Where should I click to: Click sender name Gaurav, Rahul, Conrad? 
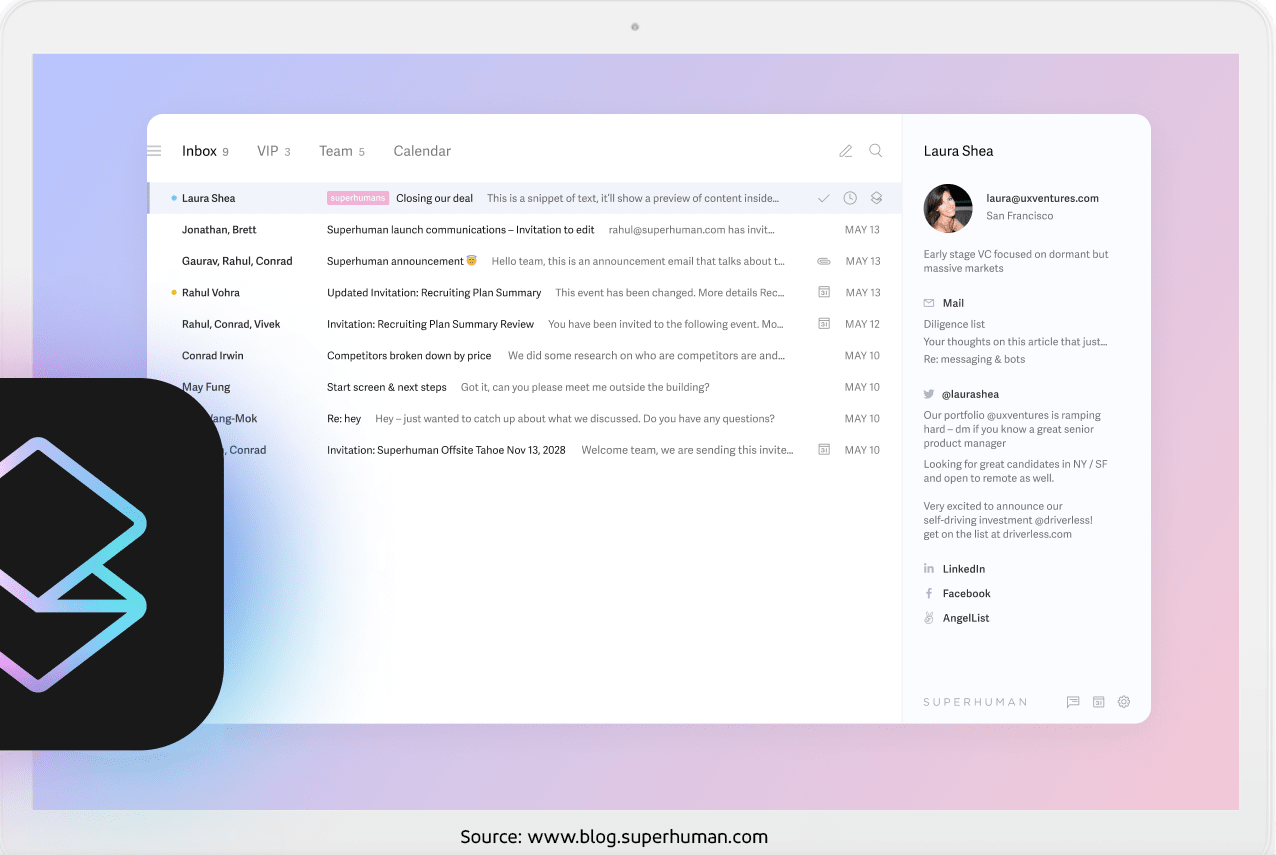237,261
